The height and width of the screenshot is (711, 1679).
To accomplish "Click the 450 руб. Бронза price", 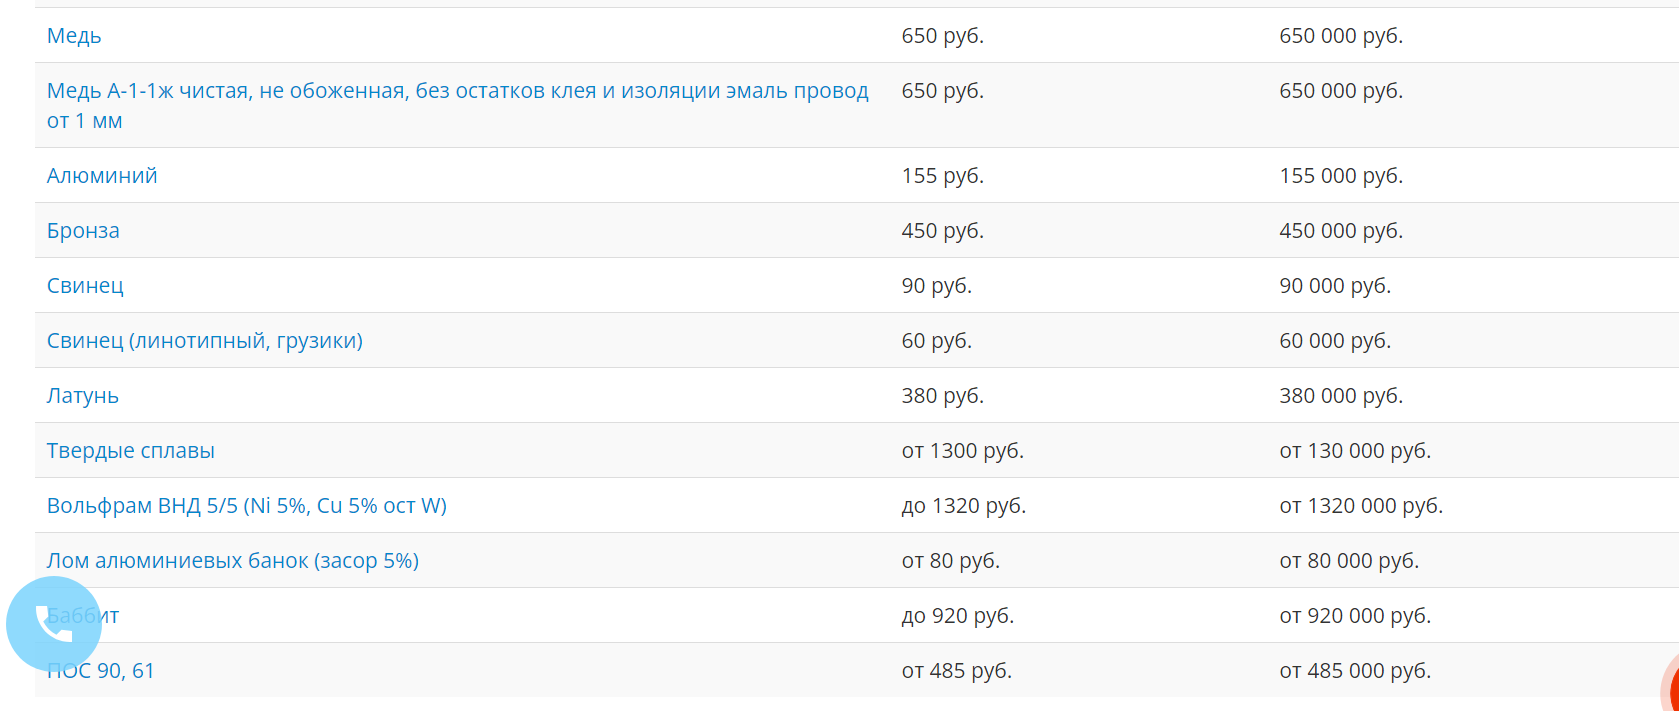I will (x=942, y=231).
